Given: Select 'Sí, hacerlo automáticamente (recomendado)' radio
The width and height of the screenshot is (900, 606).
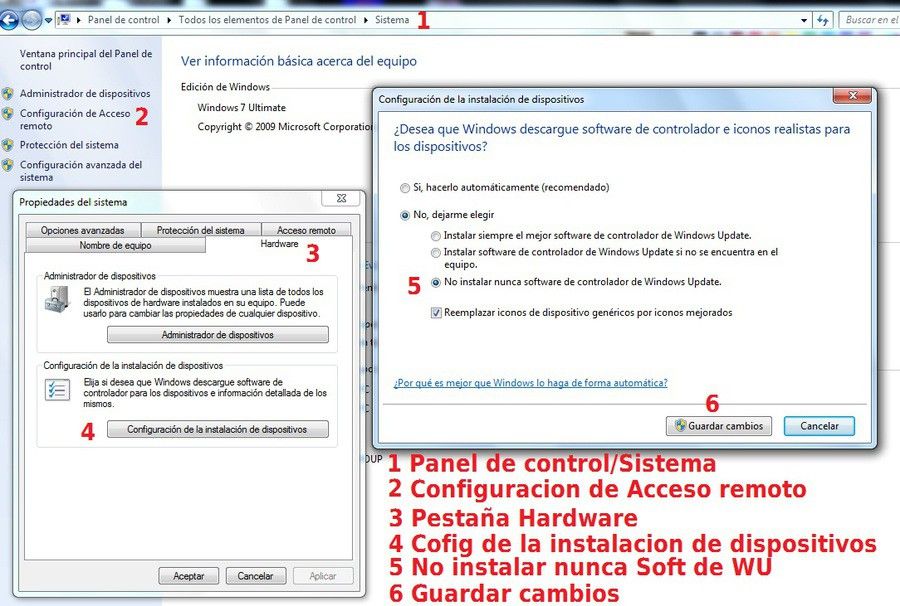Looking at the screenshot, I should click(x=405, y=188).
